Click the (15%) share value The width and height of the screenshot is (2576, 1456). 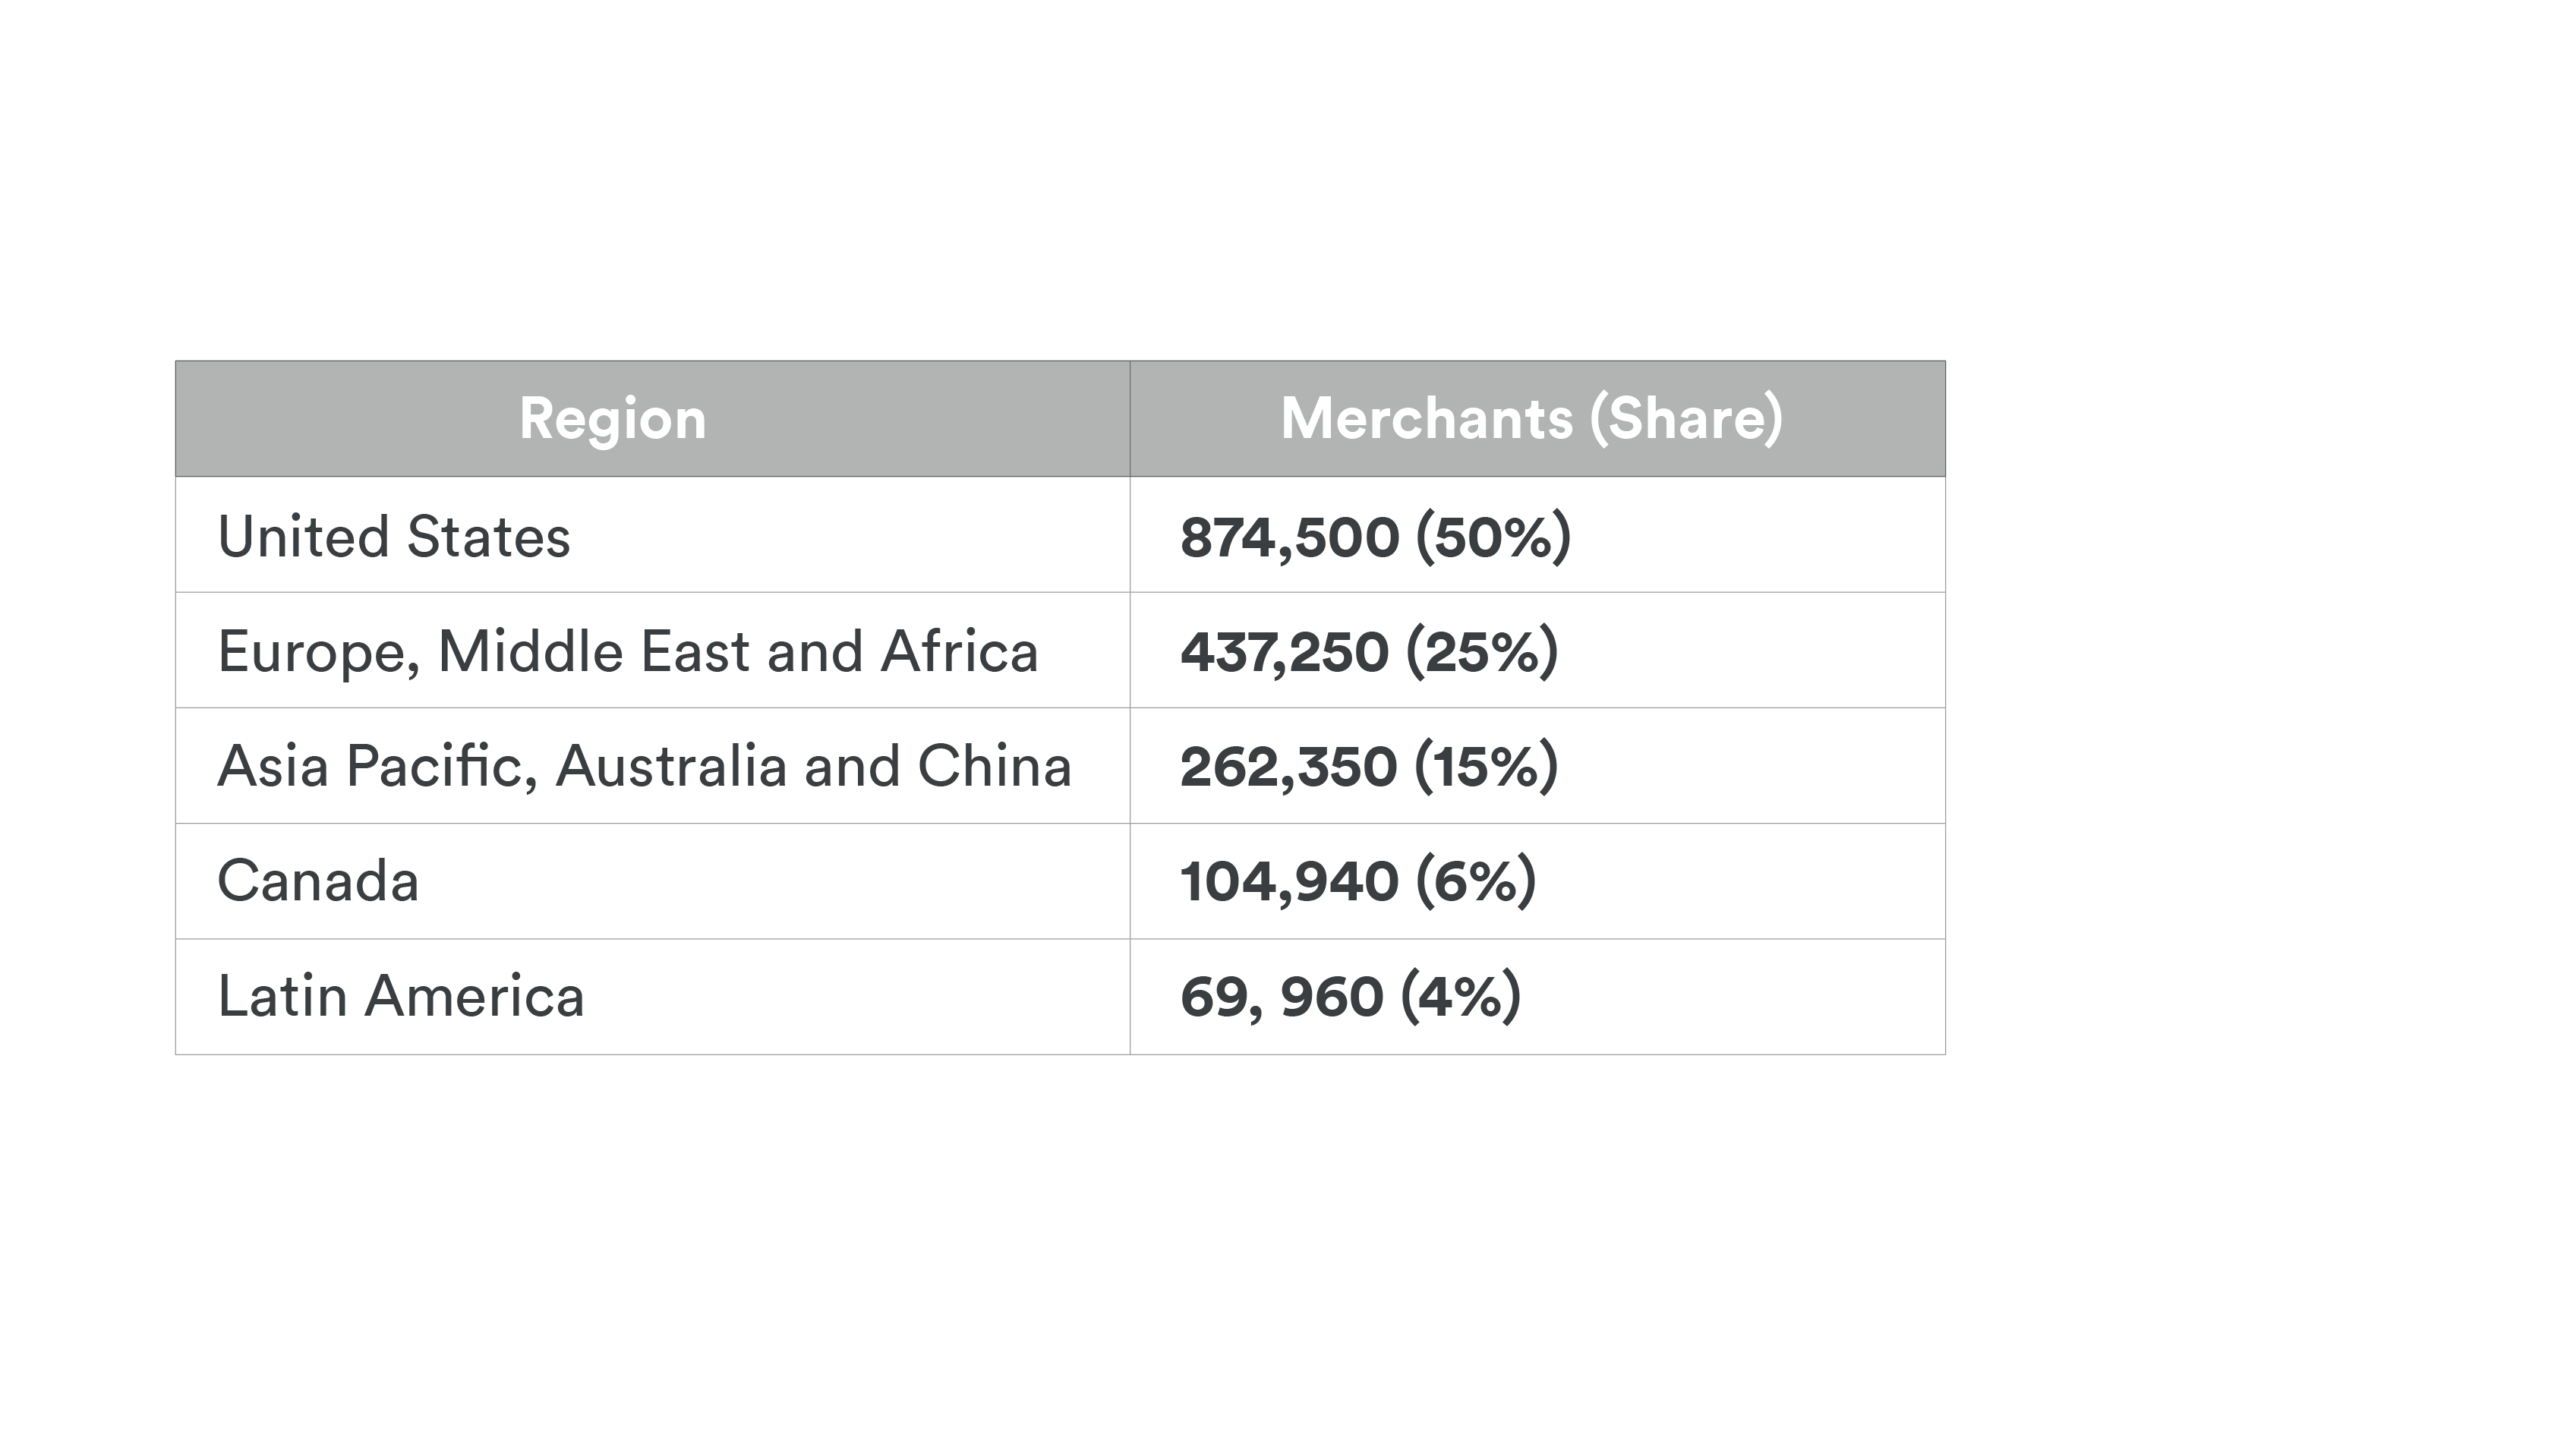click(x=1486, y=767)
